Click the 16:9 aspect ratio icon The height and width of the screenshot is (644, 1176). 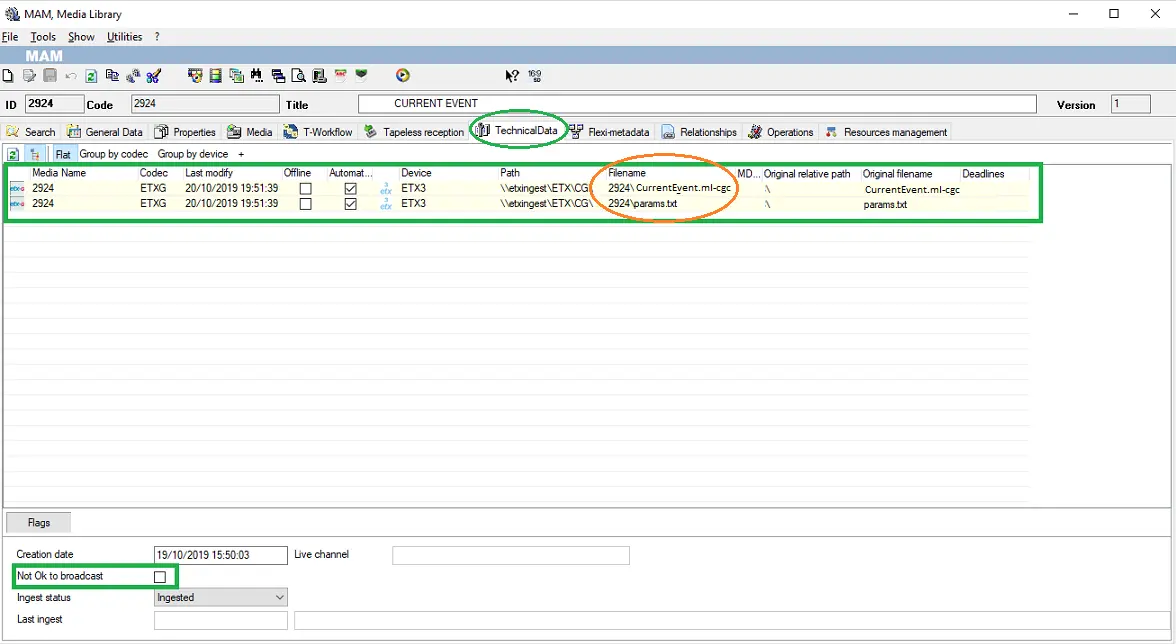pos(534,76)
